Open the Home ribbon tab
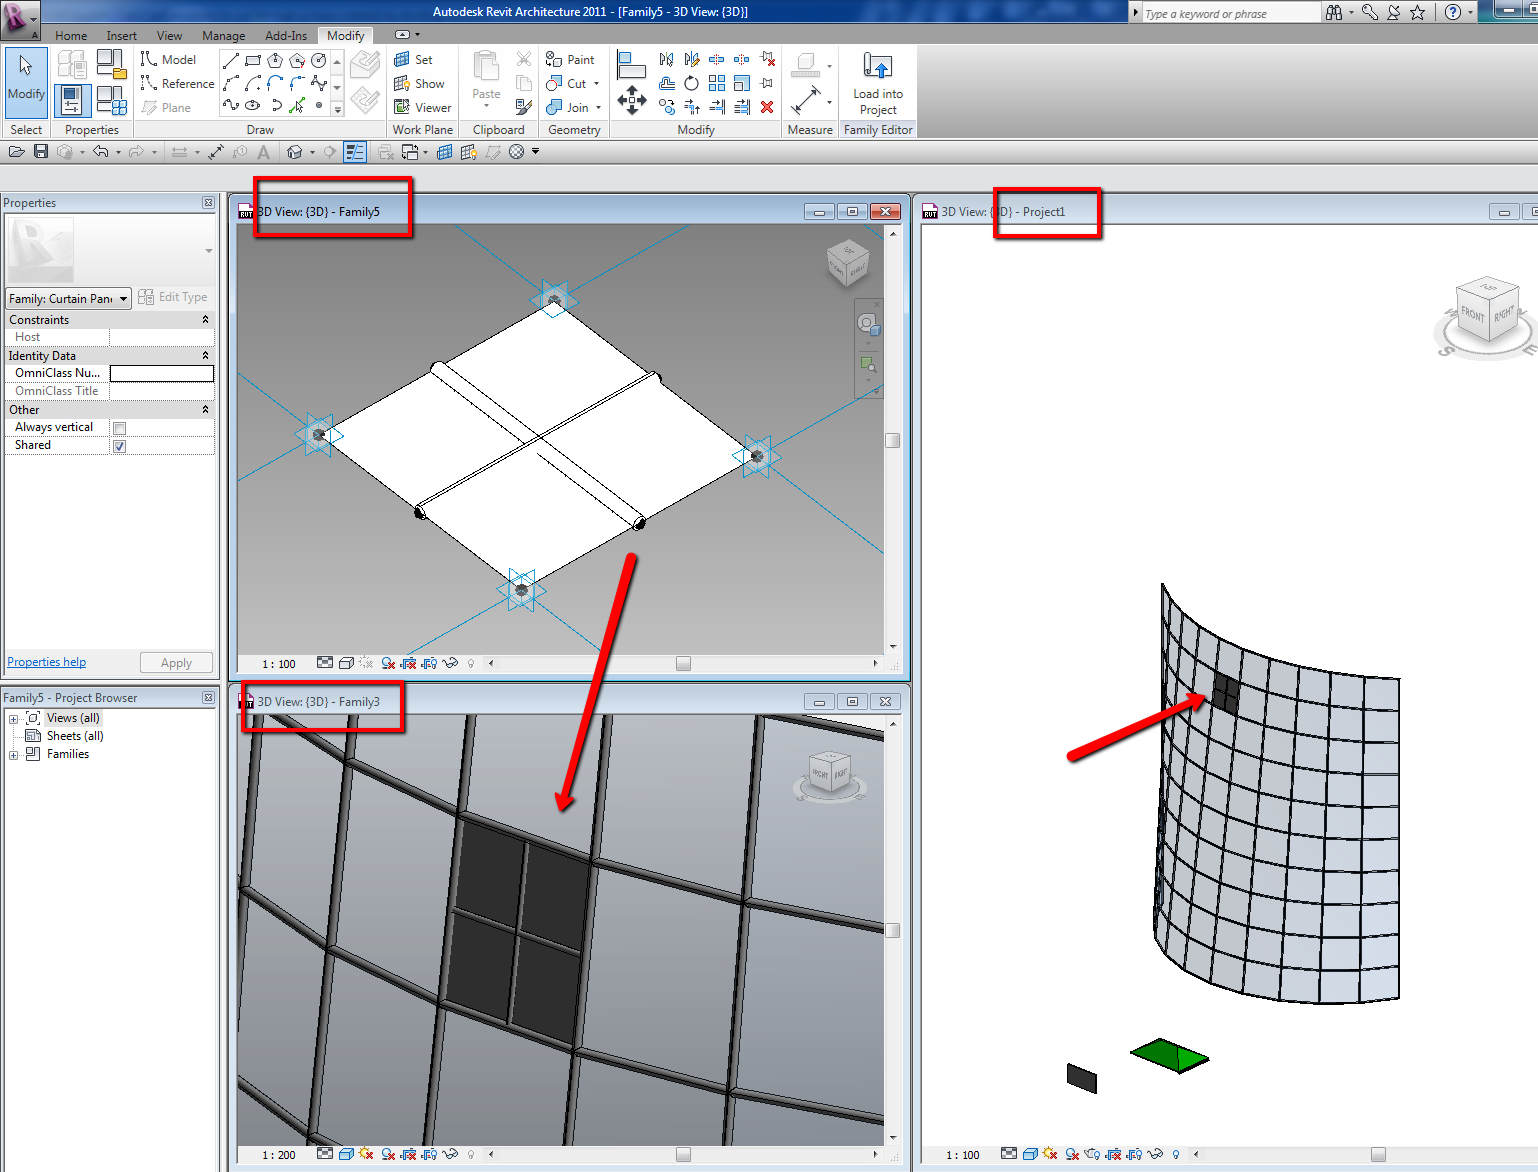 point(71,36)
